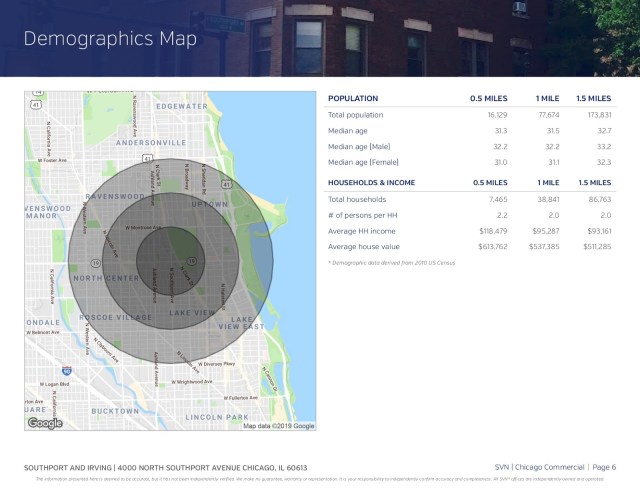Click the Route 41 shield near Edgewater
The height and width of the screenshot is (494, 640).
pyautogui.click(x=34, y=103)
